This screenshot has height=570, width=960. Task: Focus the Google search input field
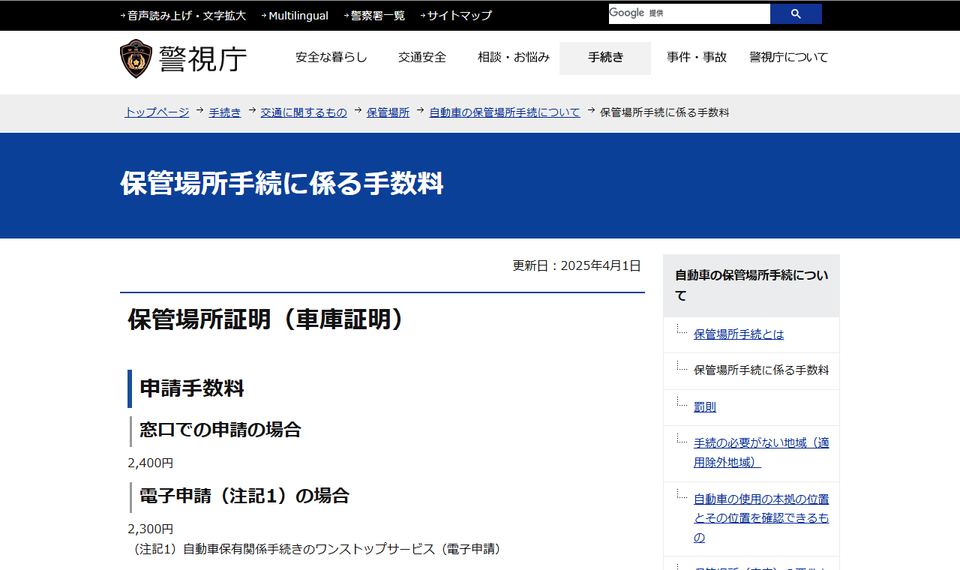tap(689, 13)
